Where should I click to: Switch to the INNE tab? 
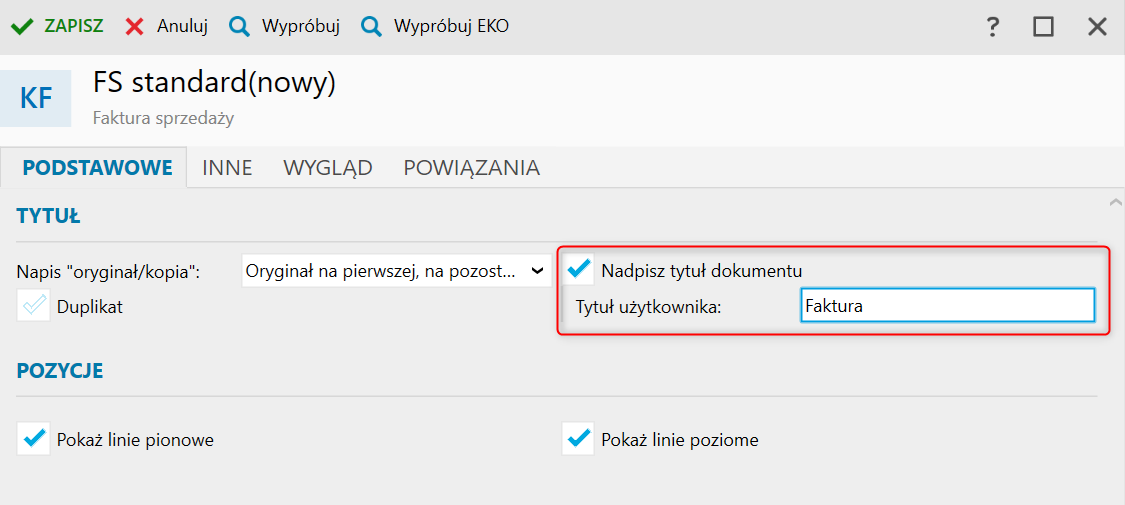[x=227, y=168]
